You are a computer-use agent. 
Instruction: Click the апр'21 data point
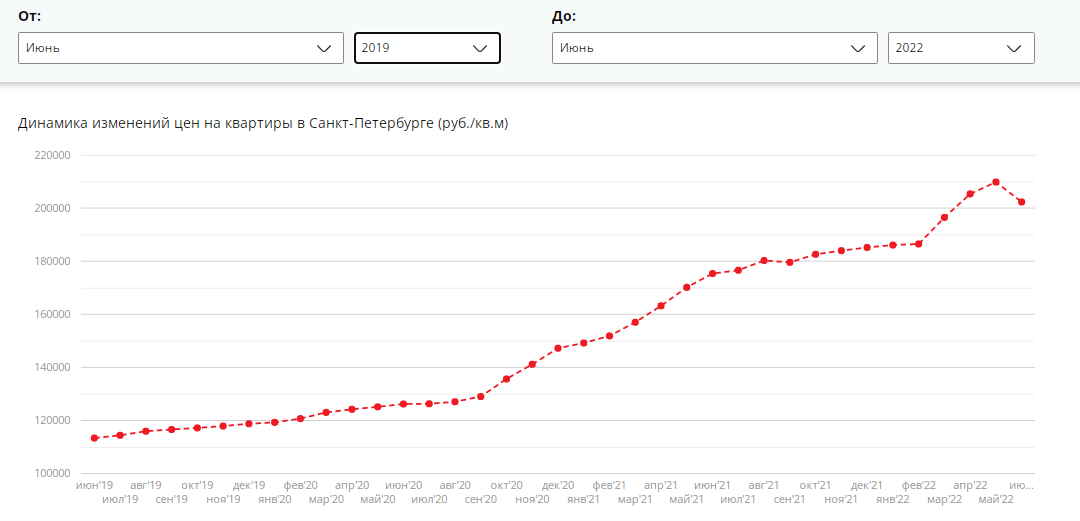(661, 305)
